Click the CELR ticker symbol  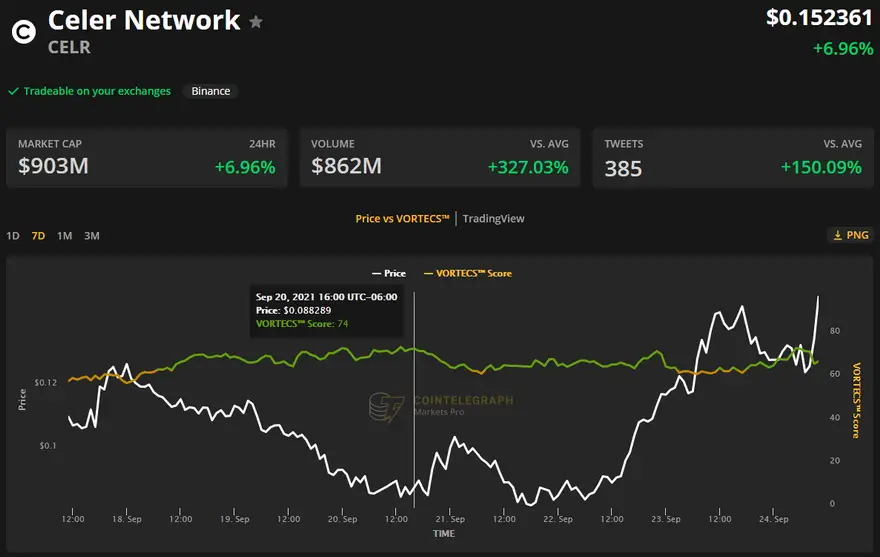pos(69,47)
